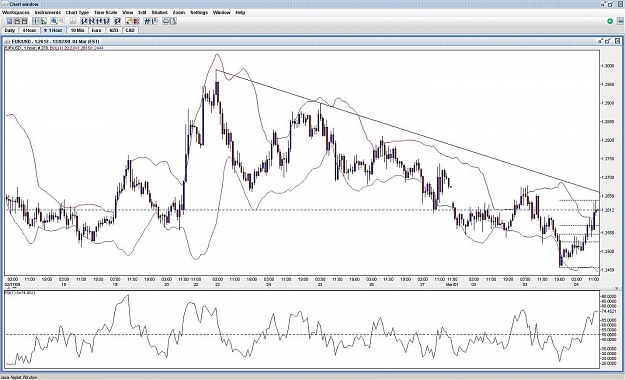Open the Time Scale menu

(x=106, y=12)
